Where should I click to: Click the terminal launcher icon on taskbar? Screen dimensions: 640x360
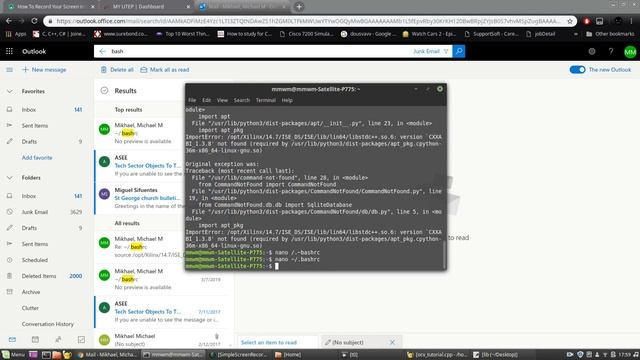[x=46, y=355]
